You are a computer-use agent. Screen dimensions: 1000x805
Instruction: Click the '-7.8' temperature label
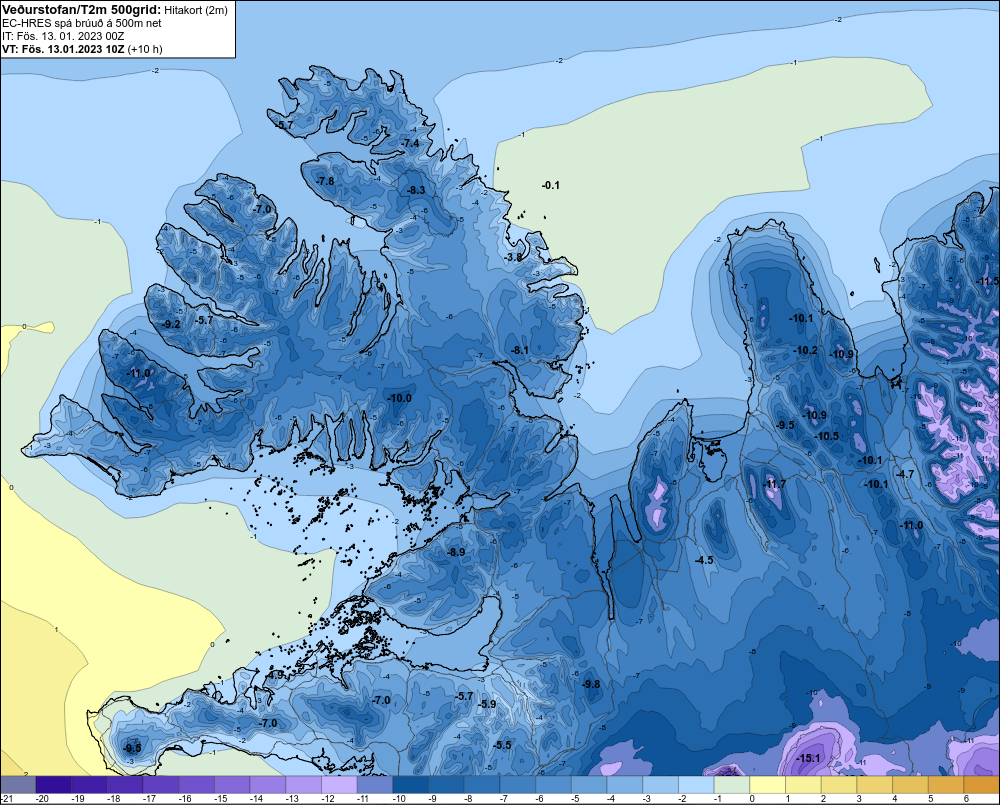pos(325,181)
